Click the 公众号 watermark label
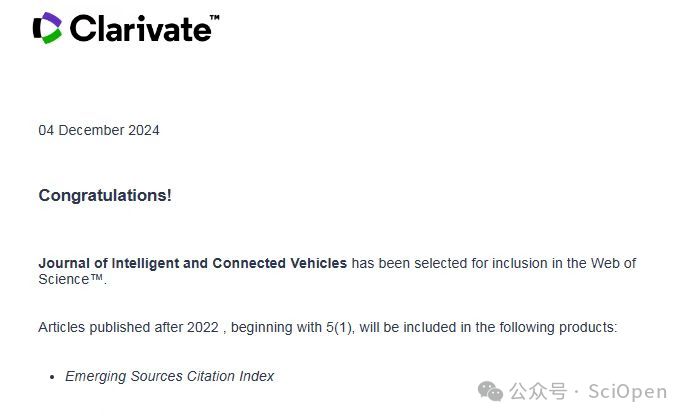Screen dimensions: 690x419 point(538,391)
